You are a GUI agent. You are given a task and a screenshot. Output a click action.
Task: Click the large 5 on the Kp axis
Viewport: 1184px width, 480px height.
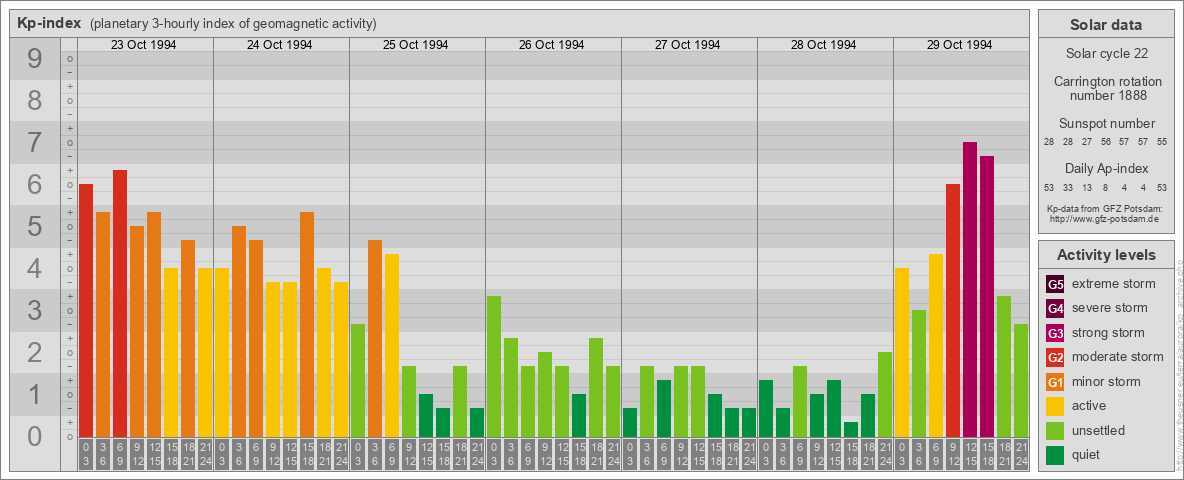[x=35, y=226]
